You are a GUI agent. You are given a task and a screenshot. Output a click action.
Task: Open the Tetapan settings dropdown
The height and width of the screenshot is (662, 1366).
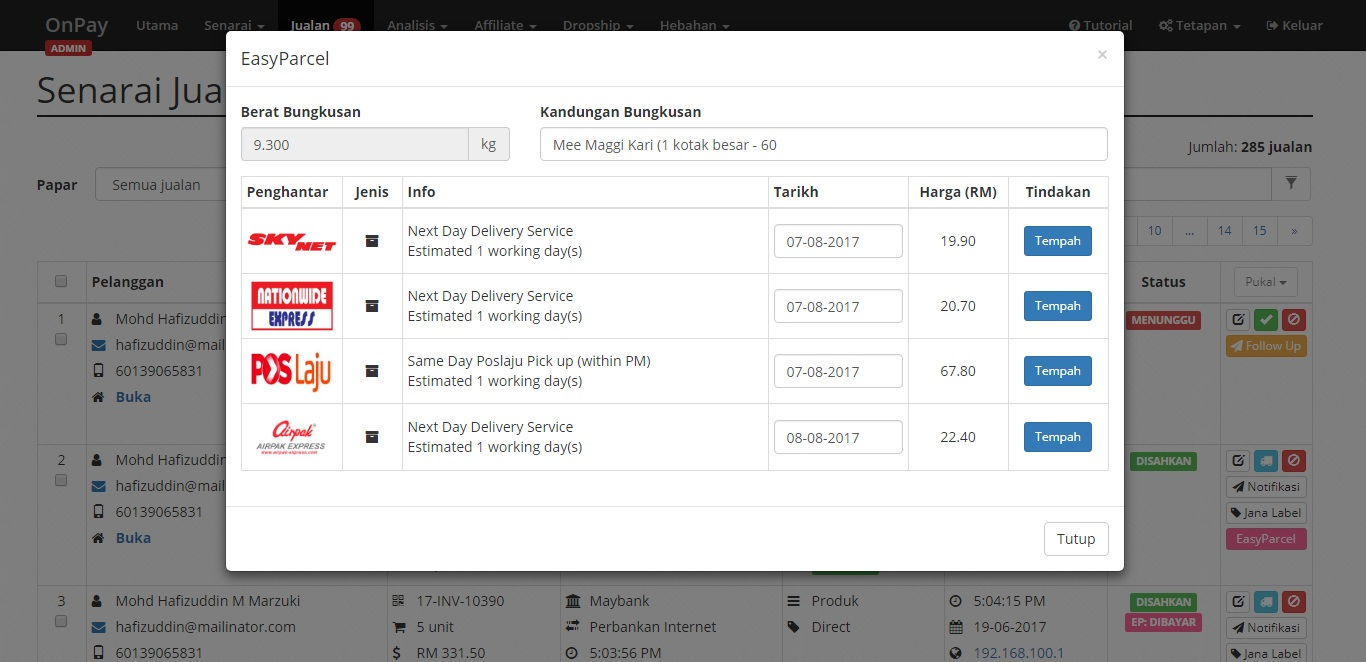1199,25
